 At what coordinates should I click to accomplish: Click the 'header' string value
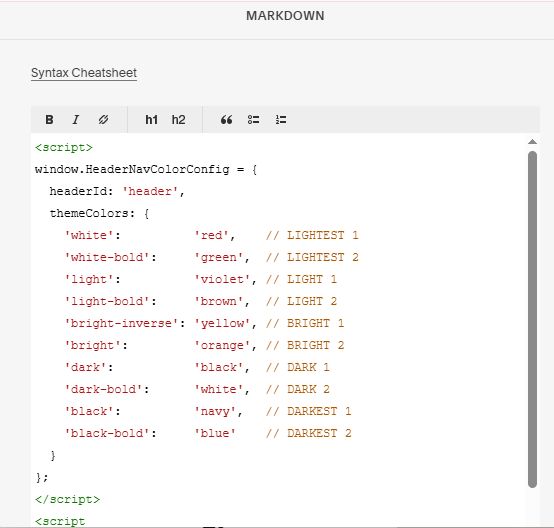150,192
